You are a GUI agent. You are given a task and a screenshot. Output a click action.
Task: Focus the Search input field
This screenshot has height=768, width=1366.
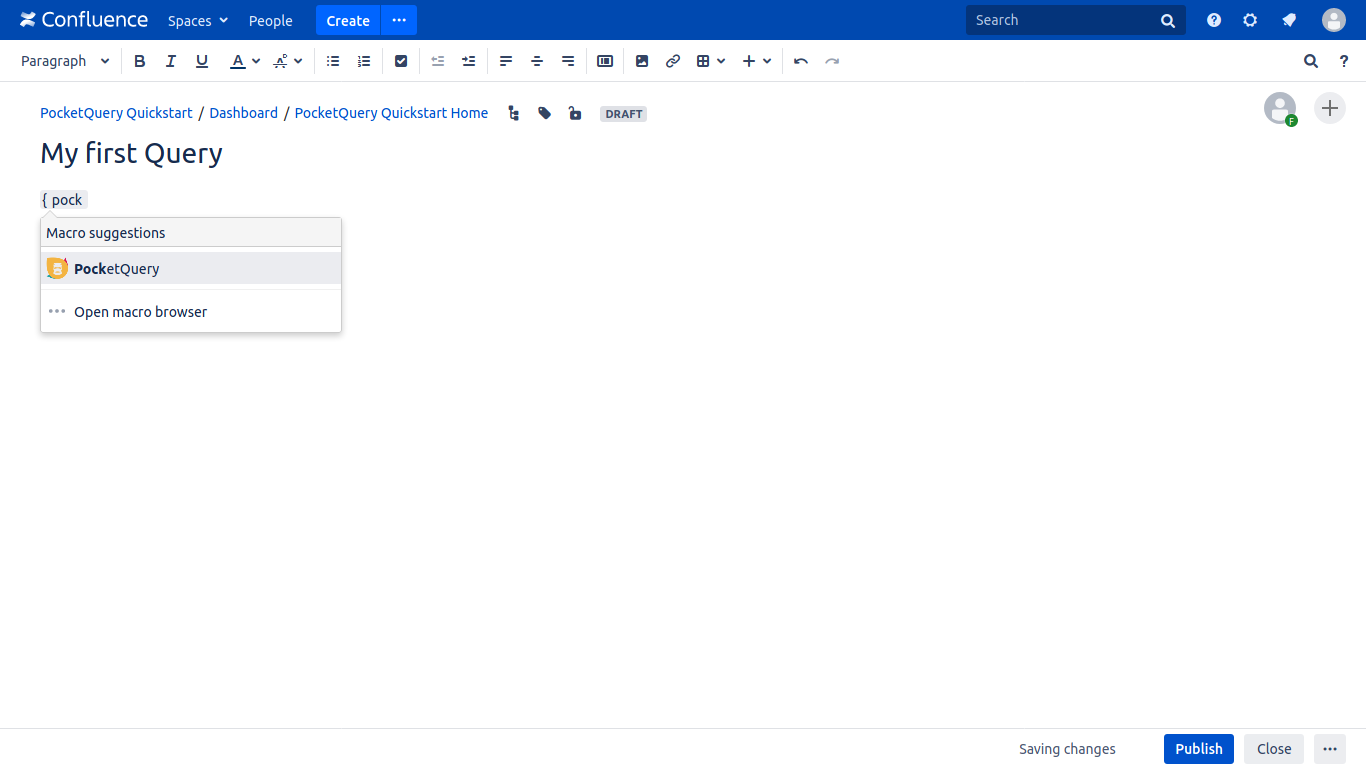pyautogui.click(x=1060, y=20)
